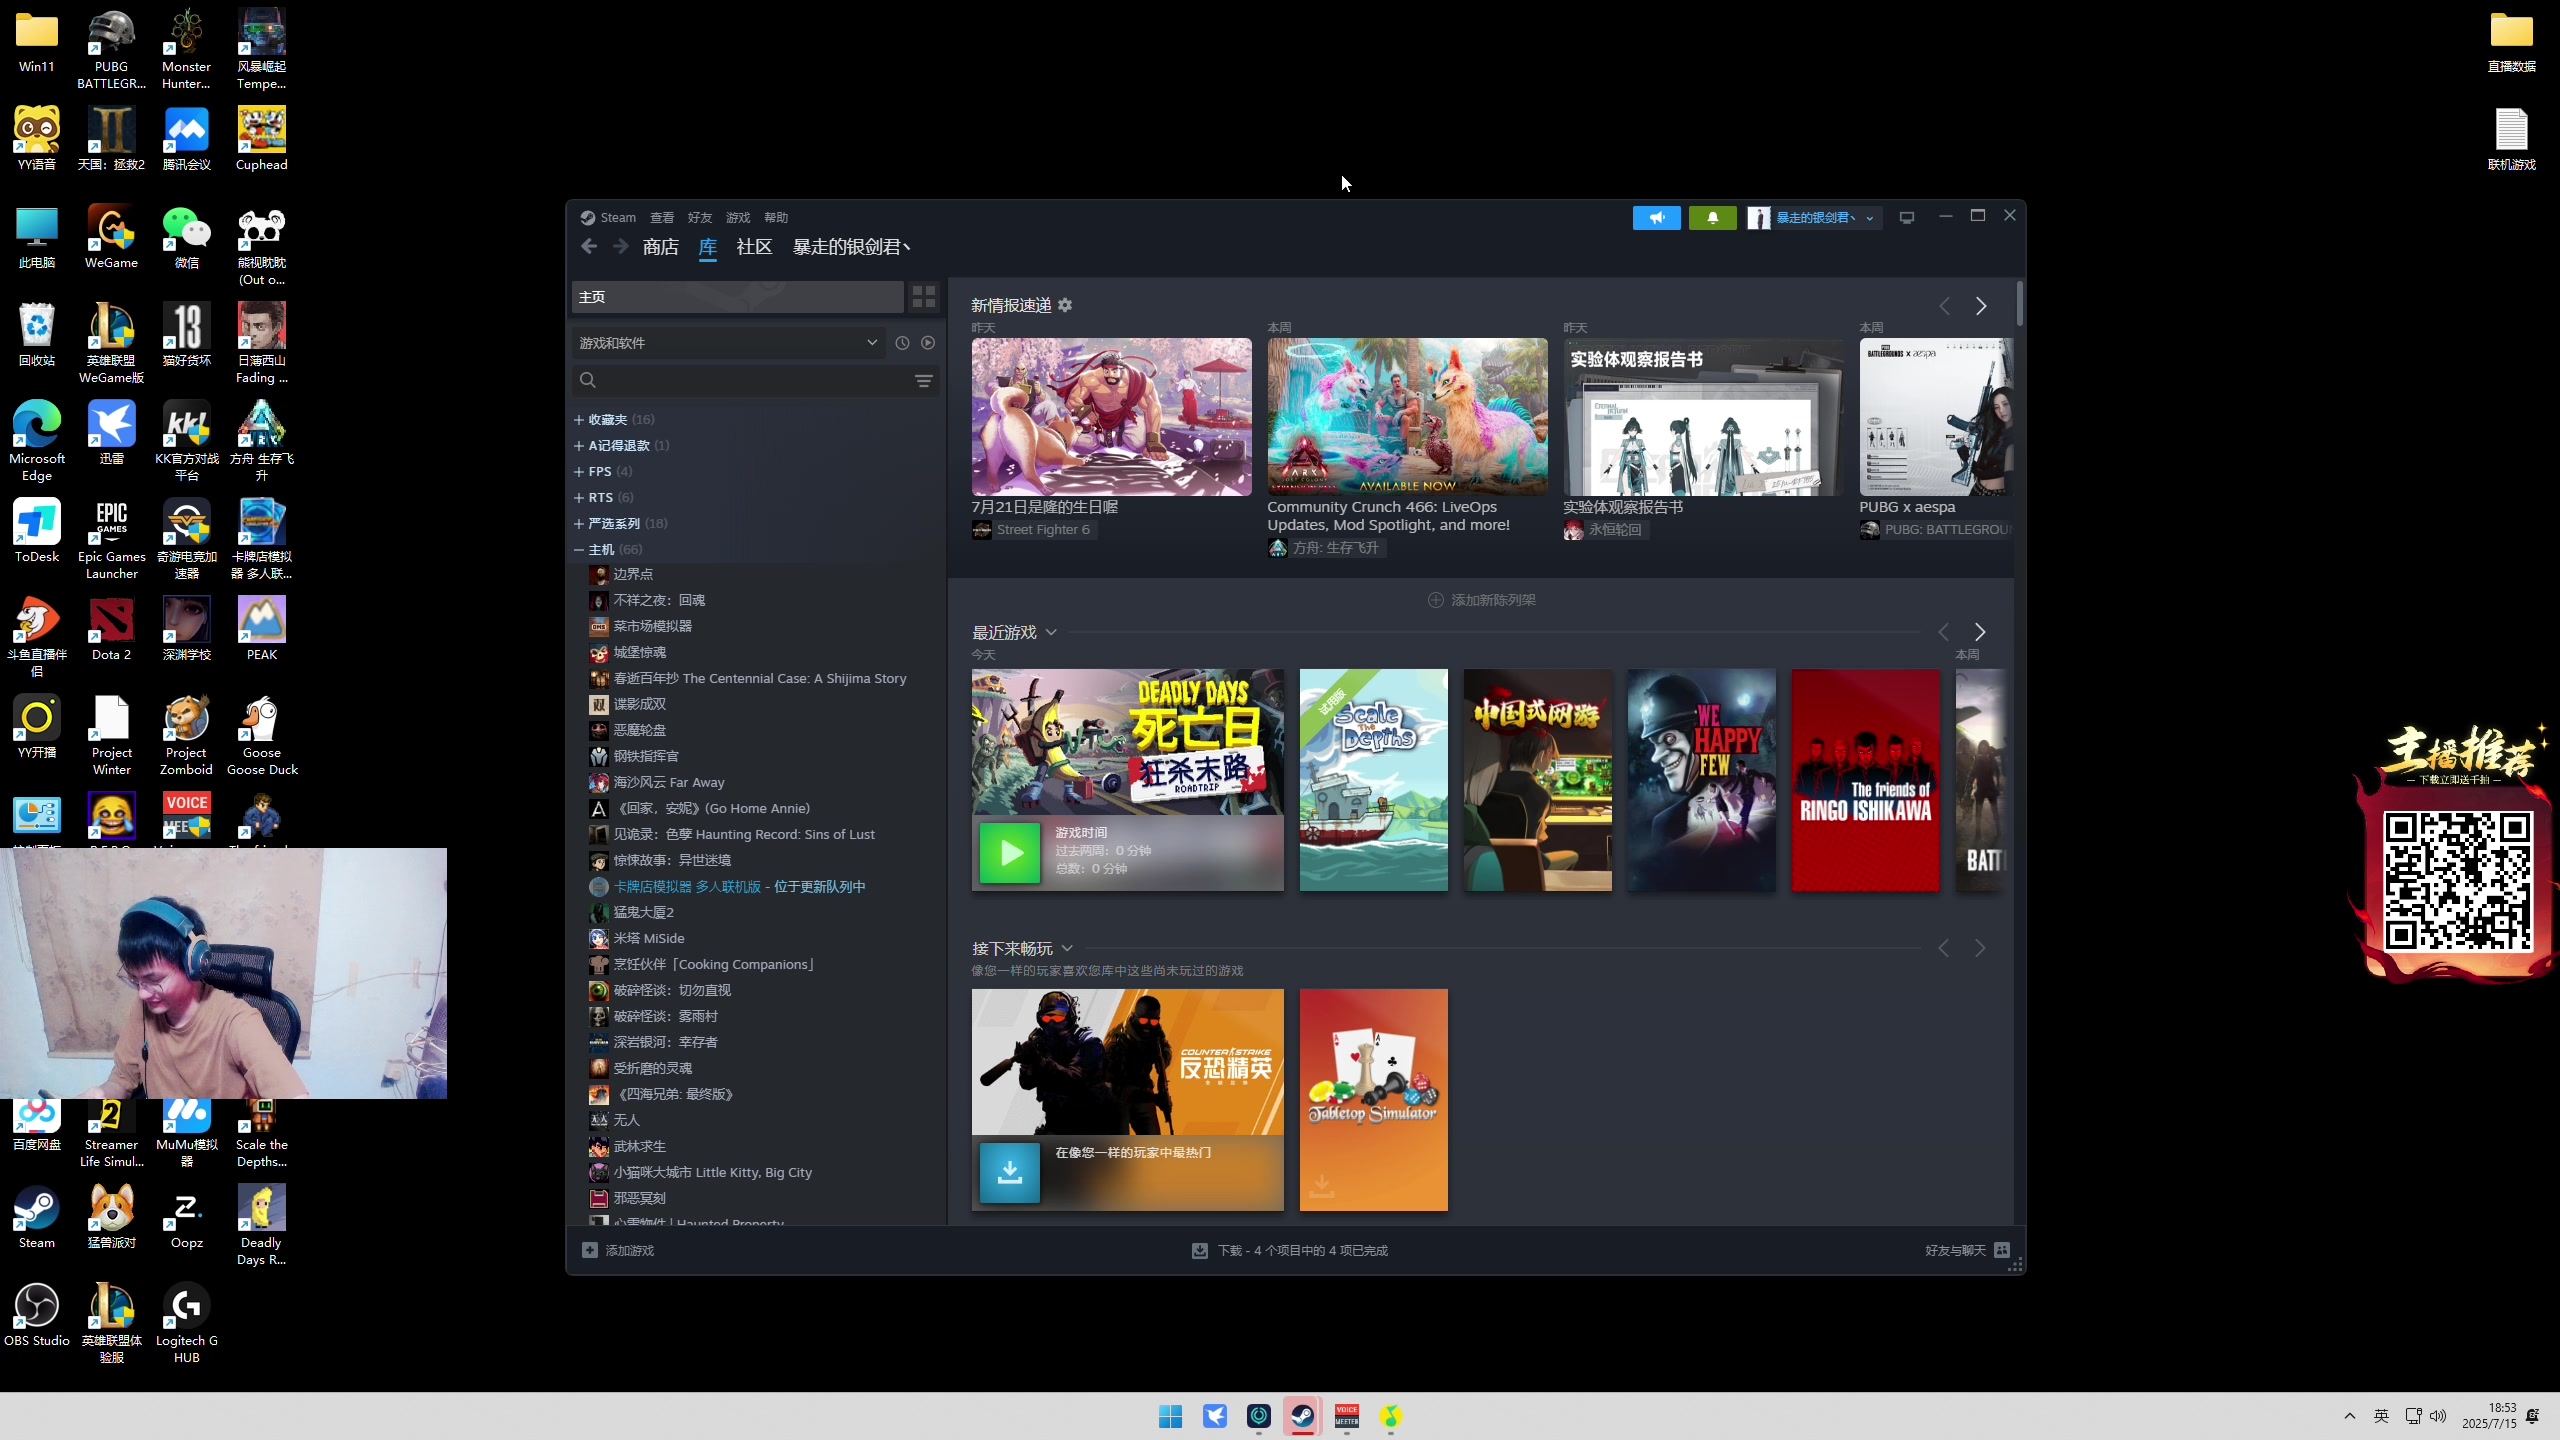
Task: Open the 实验体观察报告书 news card
Action: 1703,416
